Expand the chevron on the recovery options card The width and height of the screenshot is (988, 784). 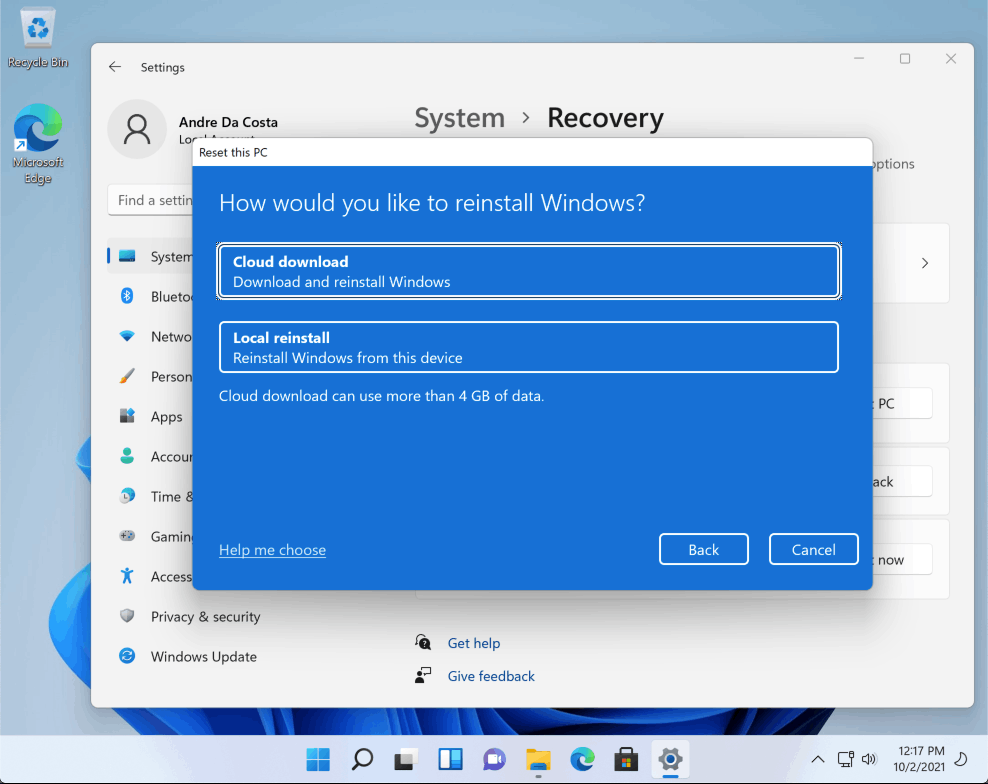[924, 262]
